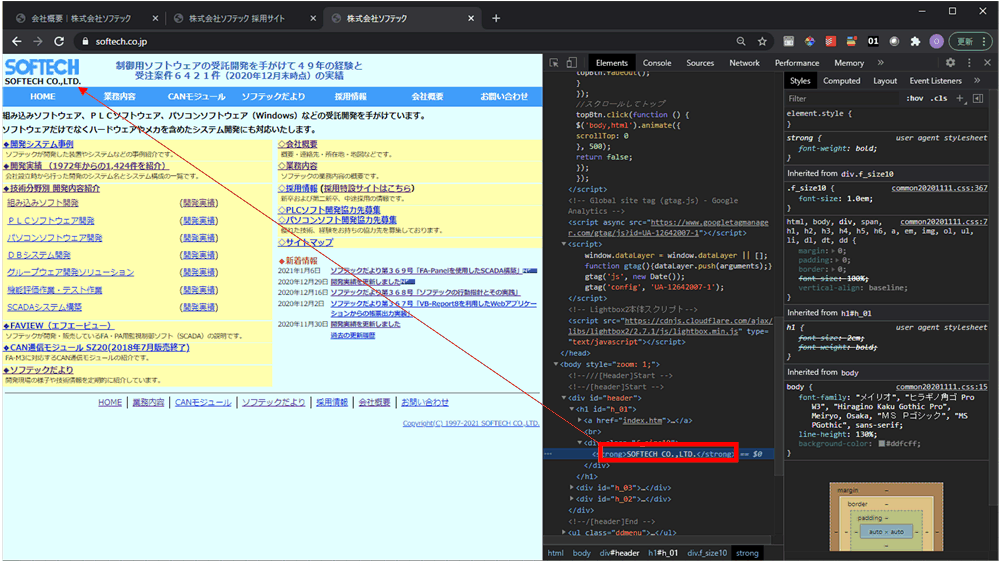Screen dimensions: 1002x562
Task: Click the 01 extension icon
Action: point(873,42)
